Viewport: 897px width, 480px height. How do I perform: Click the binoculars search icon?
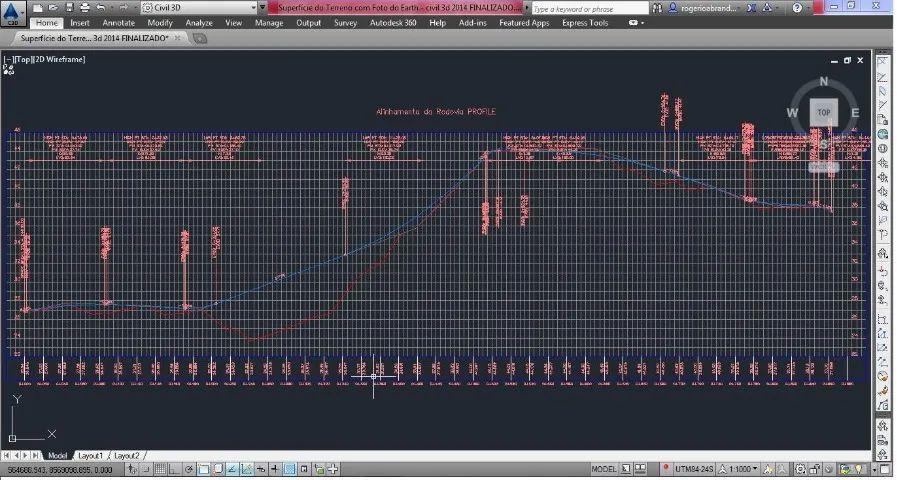tap(657, 8)
